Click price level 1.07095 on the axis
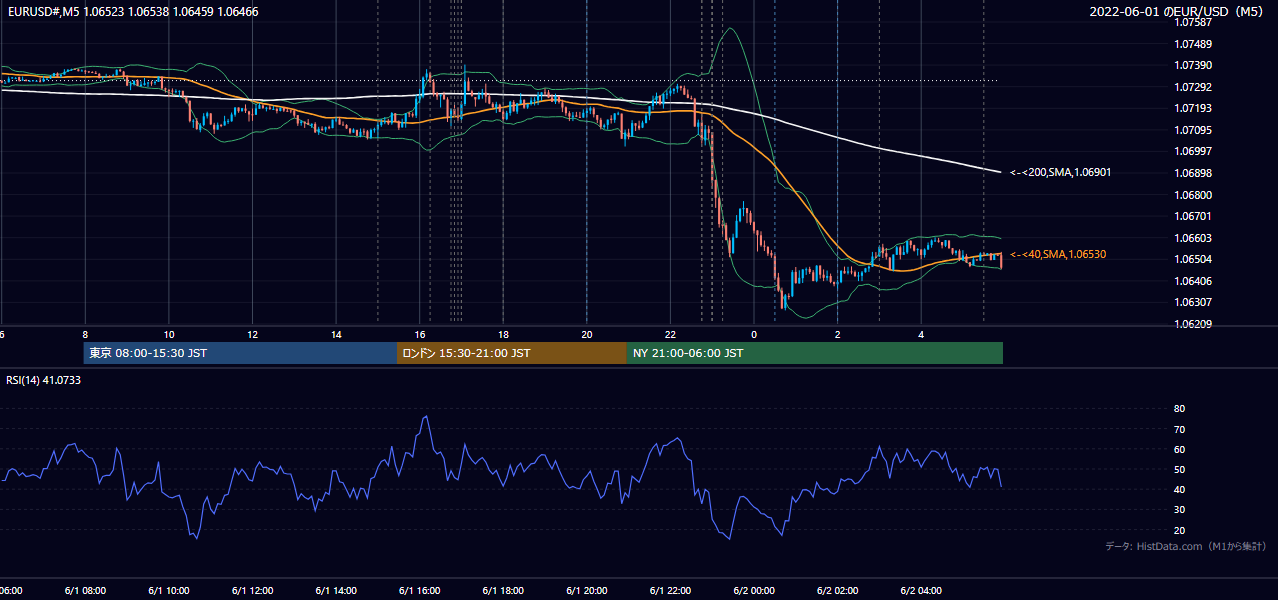 pos(1193,130)
